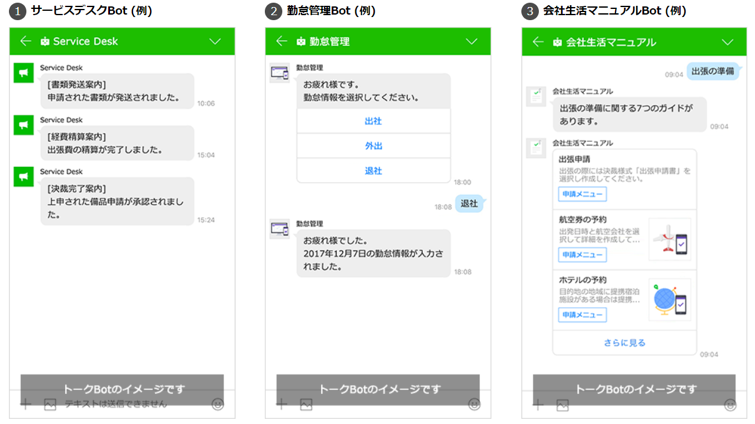Click plus icon in 勤怠管理 input bar

tap(282, 404)
